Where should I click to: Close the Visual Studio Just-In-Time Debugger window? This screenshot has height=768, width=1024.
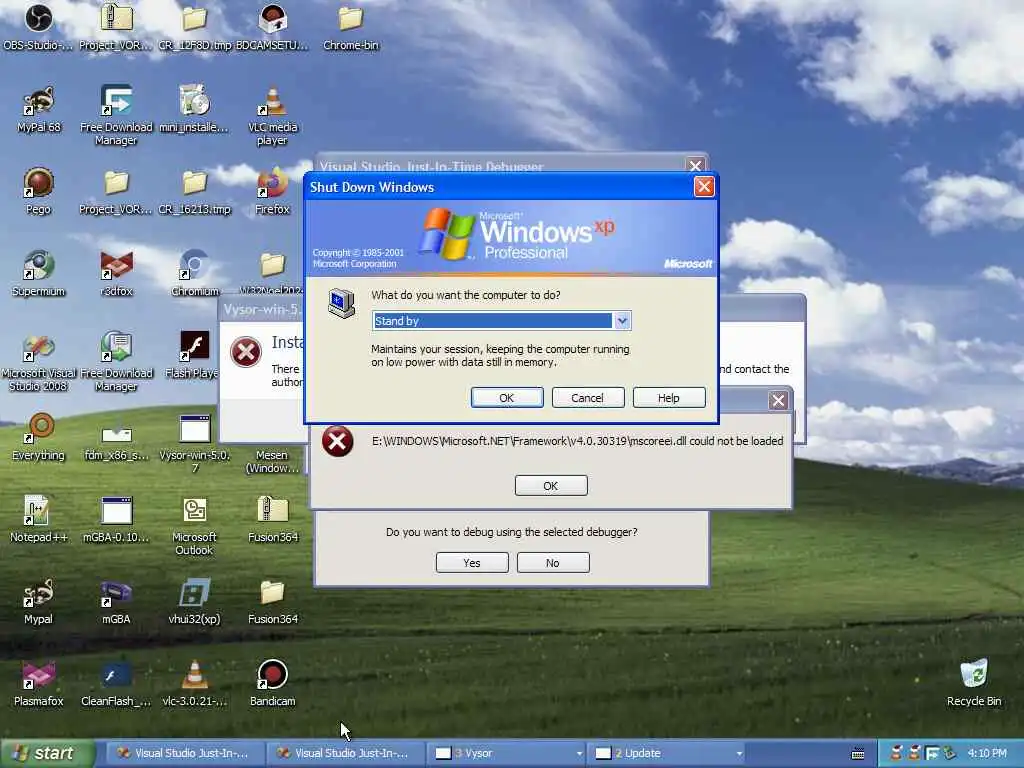coord(696,165)
